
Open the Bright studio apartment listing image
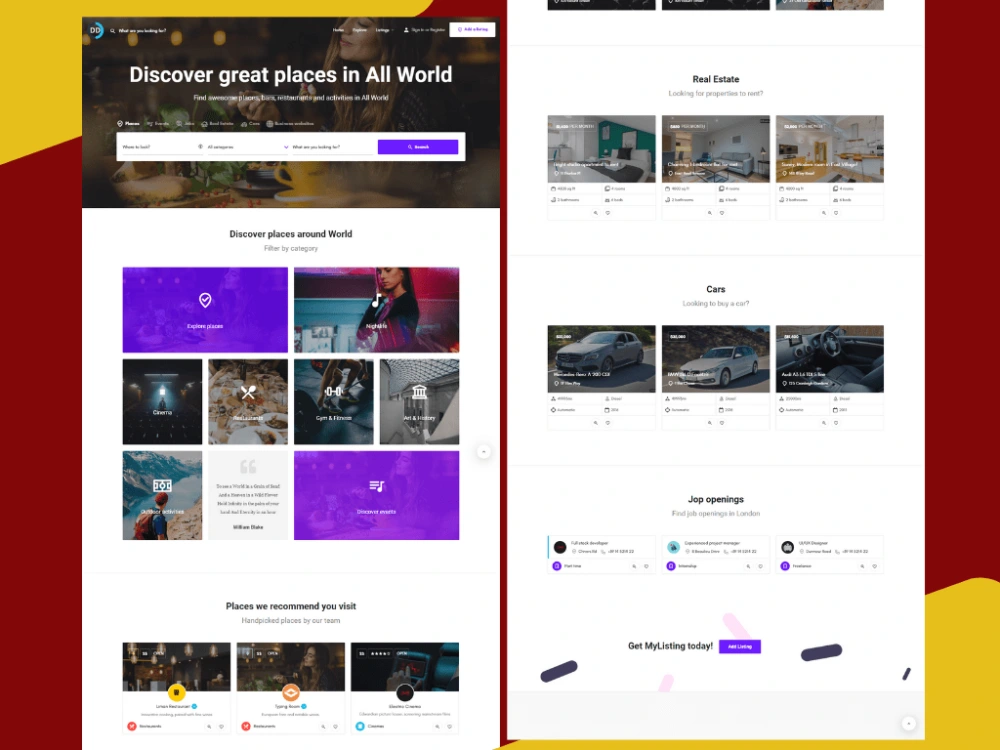601,149
